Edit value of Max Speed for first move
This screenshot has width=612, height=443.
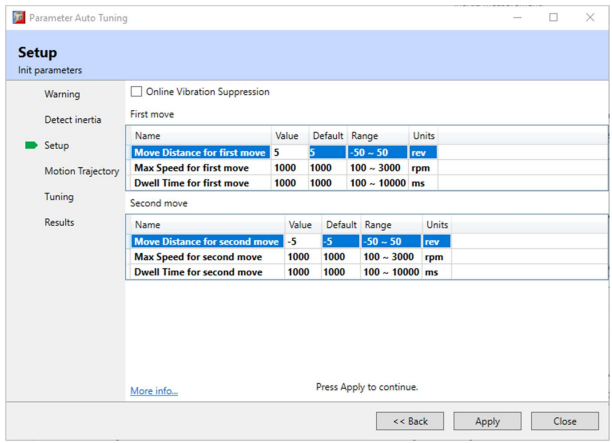pyautogui.click(x=290, y=168)
